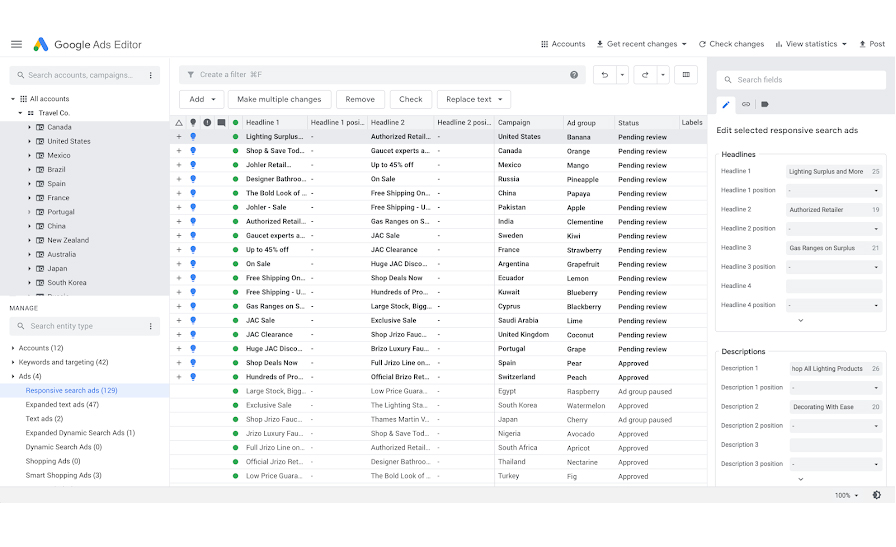This screenshot has width=896, height=547.
Task: Sort by the lightbulb suggestions column
Action: (193, 123)
